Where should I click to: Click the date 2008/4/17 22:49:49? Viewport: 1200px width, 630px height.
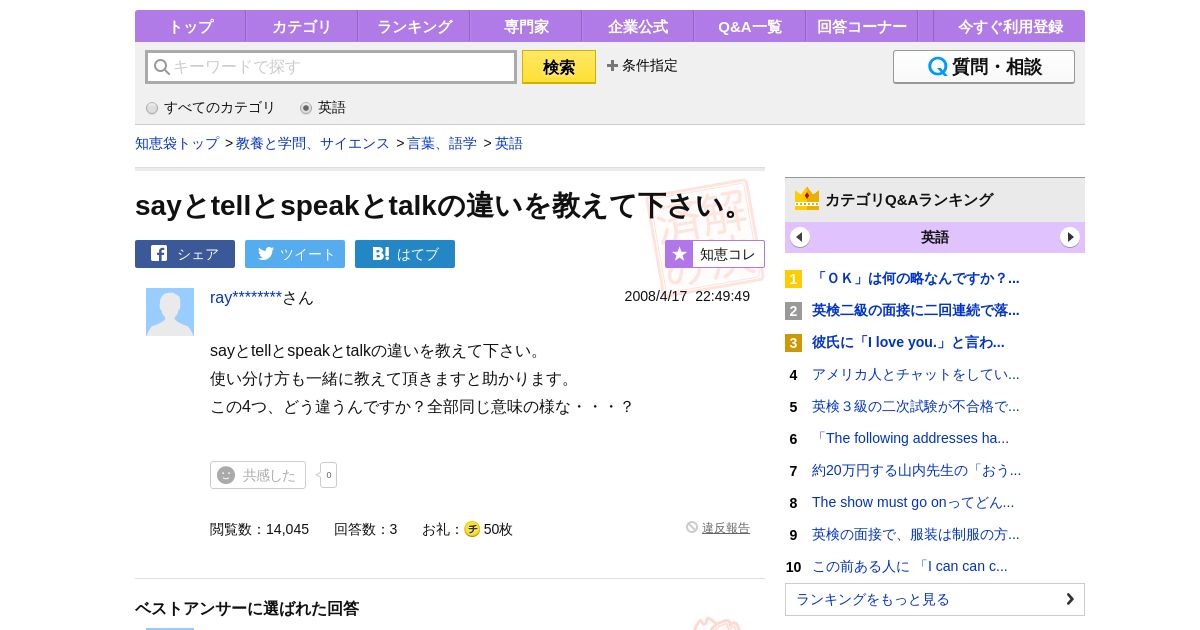click(687, 296)
